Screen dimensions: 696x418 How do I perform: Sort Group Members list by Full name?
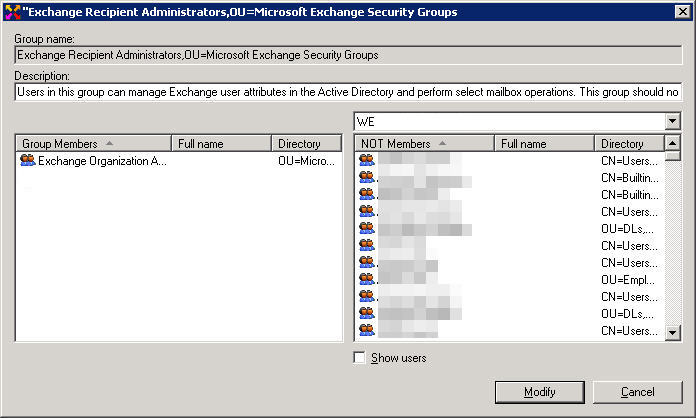pos(221,143)
